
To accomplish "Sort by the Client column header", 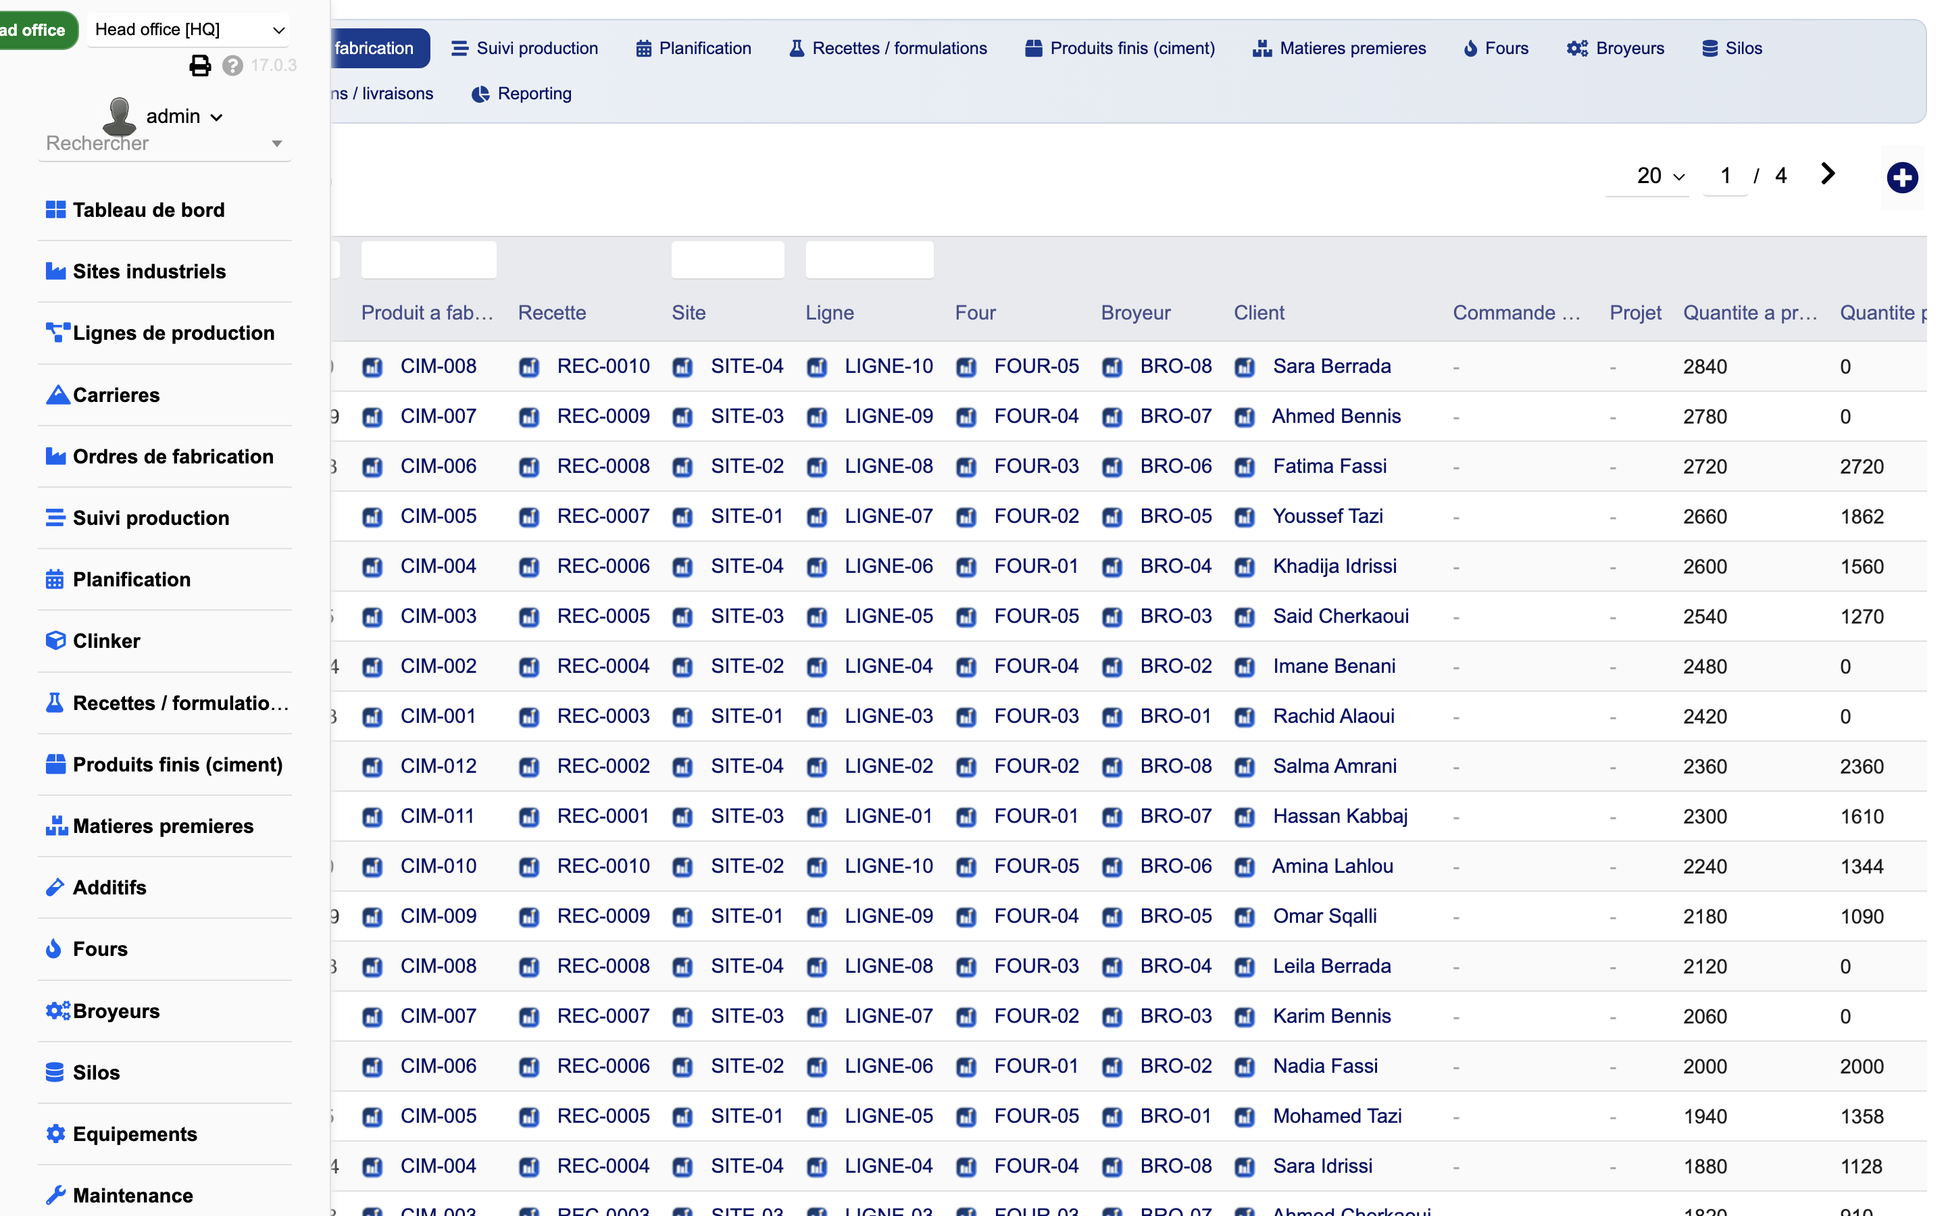I will (x=1259, y=313).
